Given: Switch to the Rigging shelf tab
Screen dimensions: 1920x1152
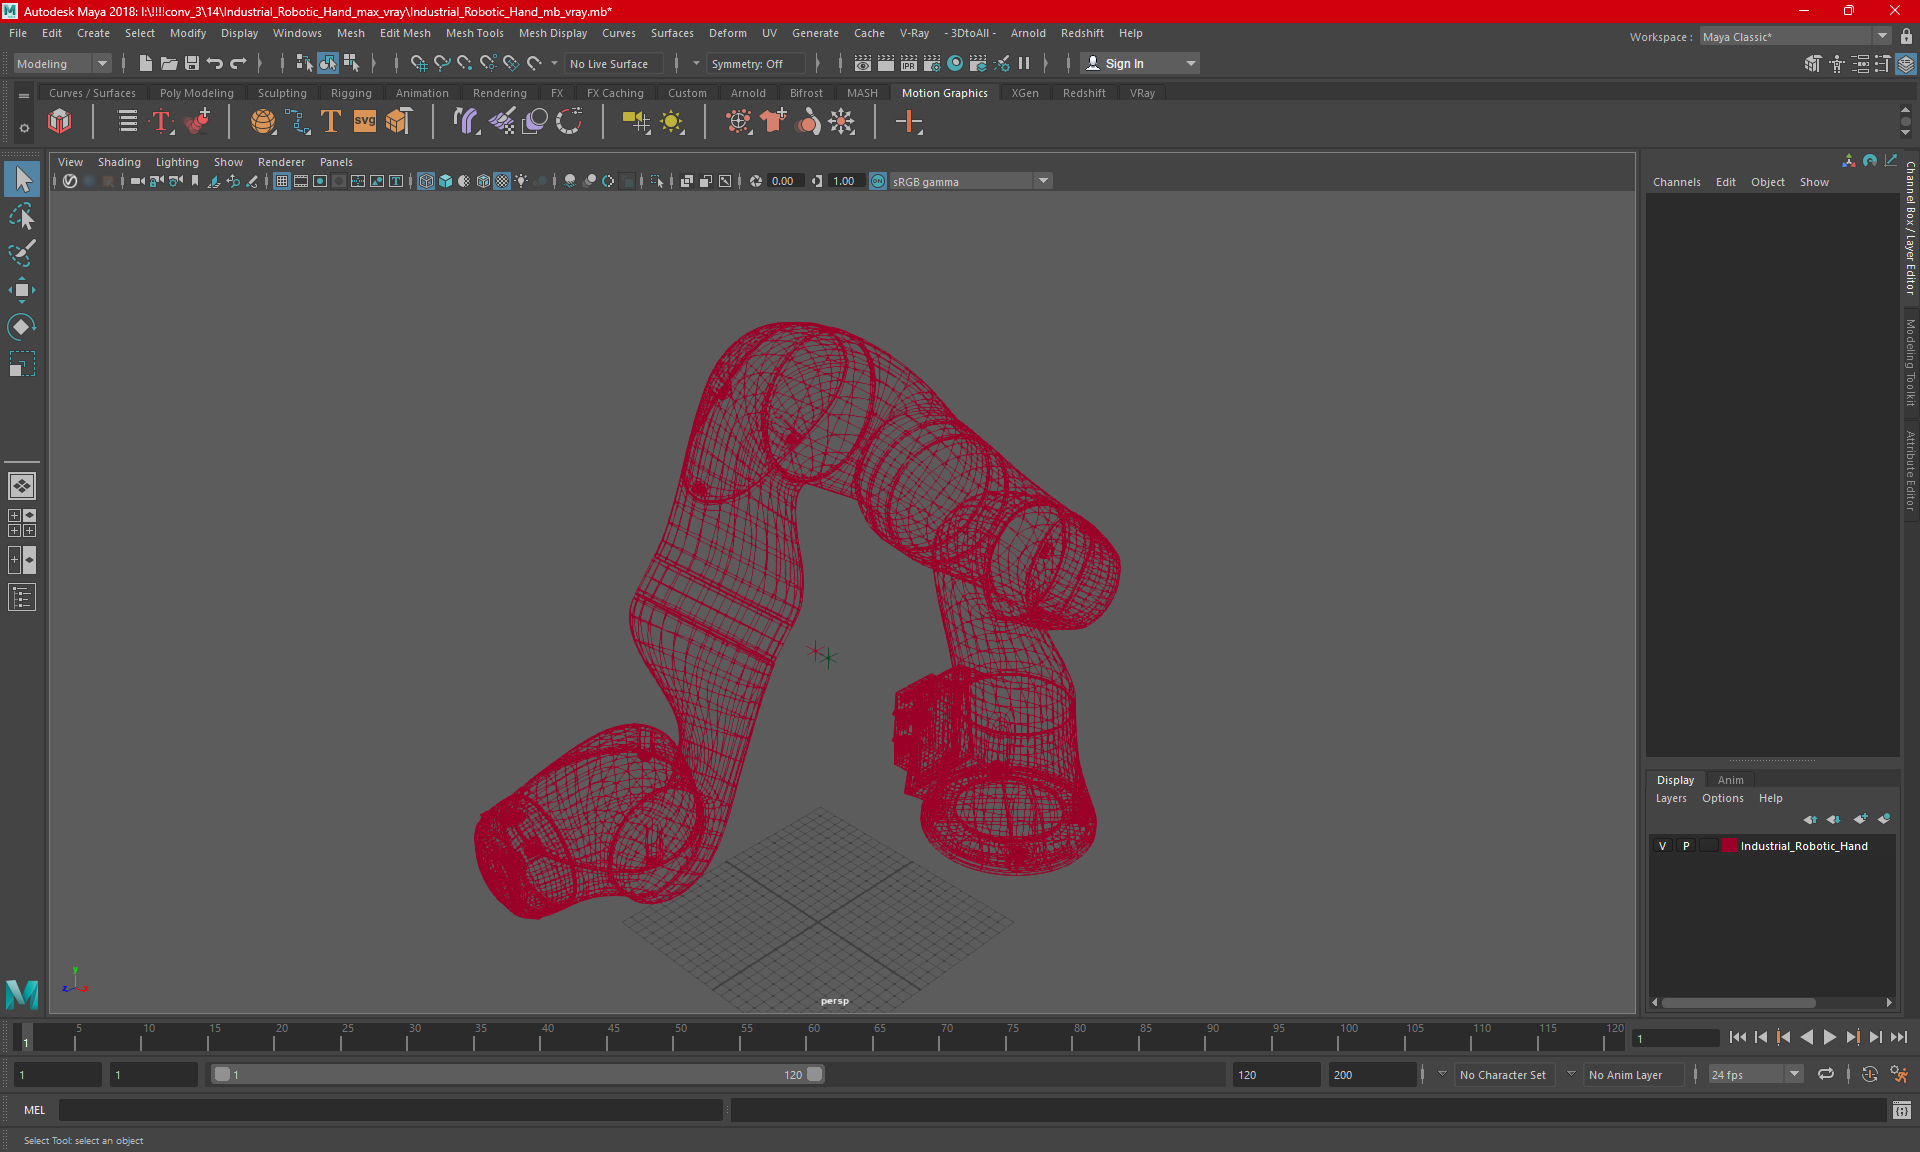Looking at the screenshot, I should click(351, 93).
